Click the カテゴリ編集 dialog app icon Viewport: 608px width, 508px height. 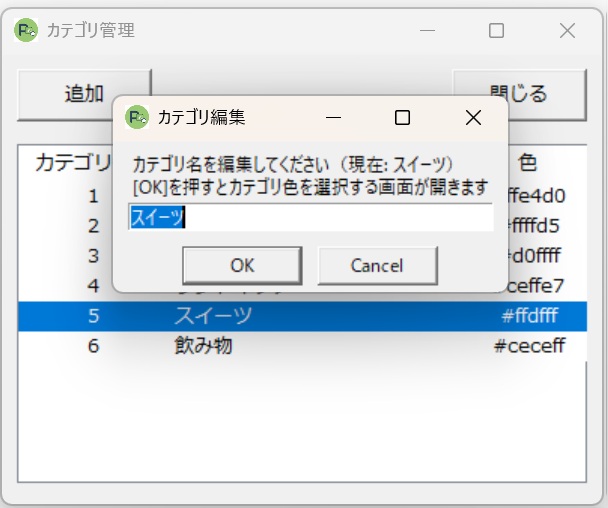[137, 117]
